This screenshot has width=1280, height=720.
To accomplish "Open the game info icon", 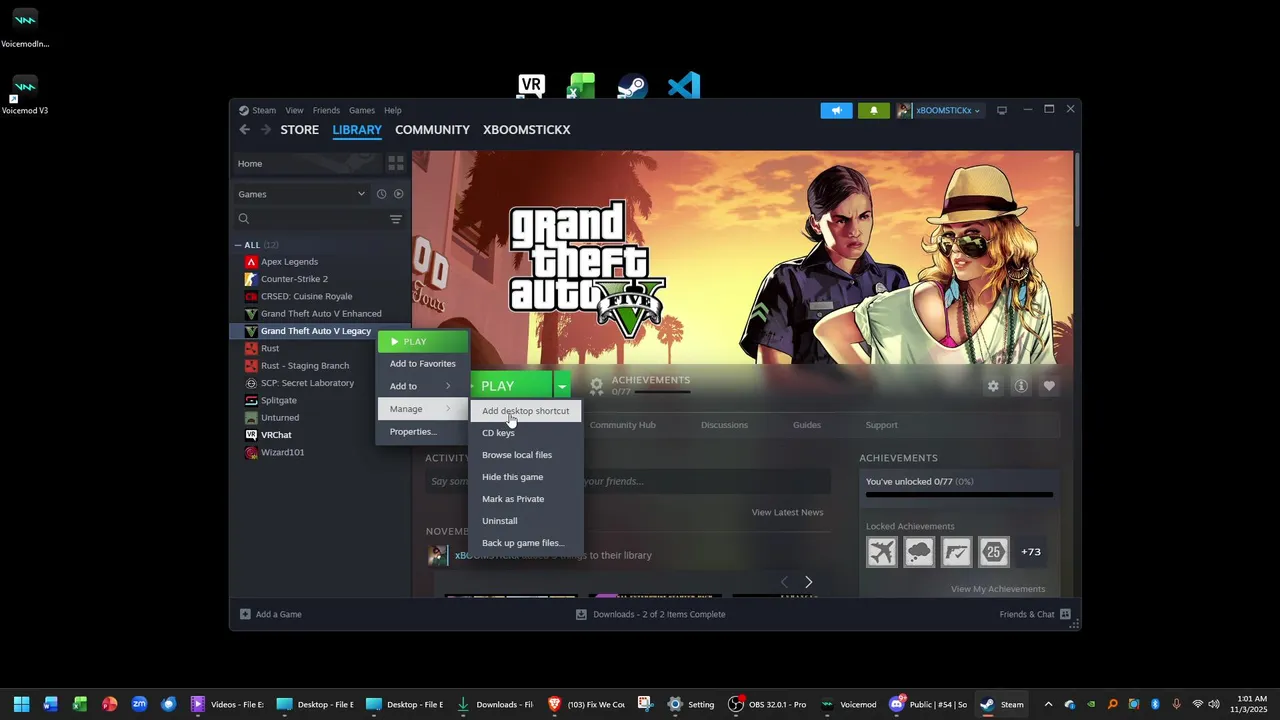I will (x=1021, y=386).
